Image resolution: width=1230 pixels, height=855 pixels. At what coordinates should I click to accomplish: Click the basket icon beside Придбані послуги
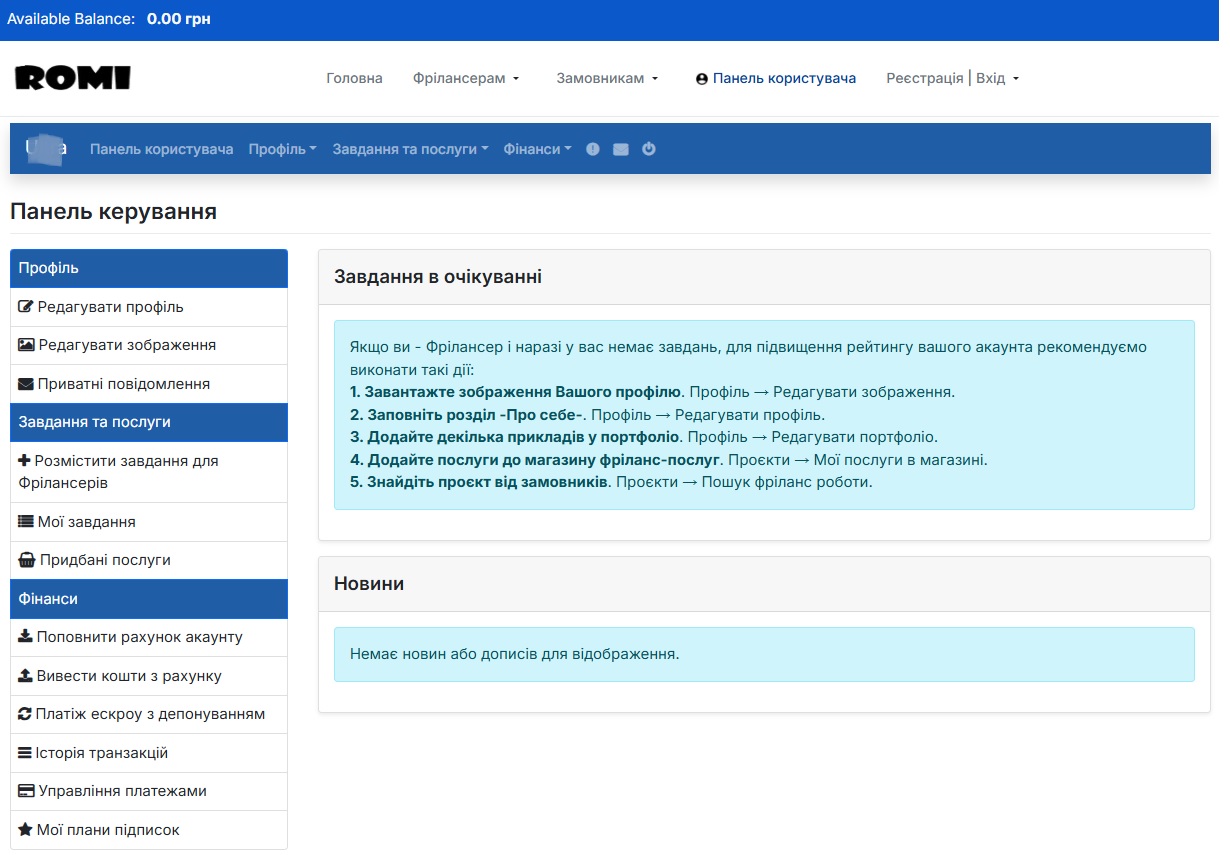(x=28, y=560)
